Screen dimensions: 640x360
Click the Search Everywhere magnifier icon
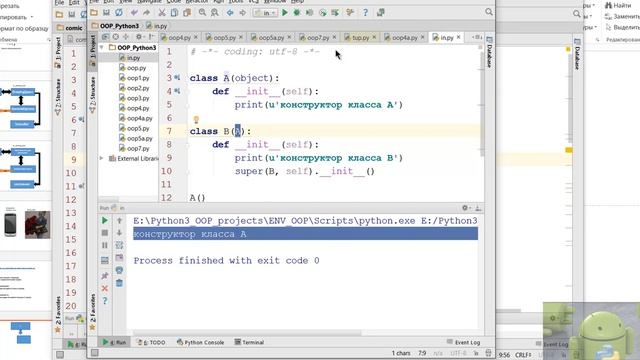point(489,12)
